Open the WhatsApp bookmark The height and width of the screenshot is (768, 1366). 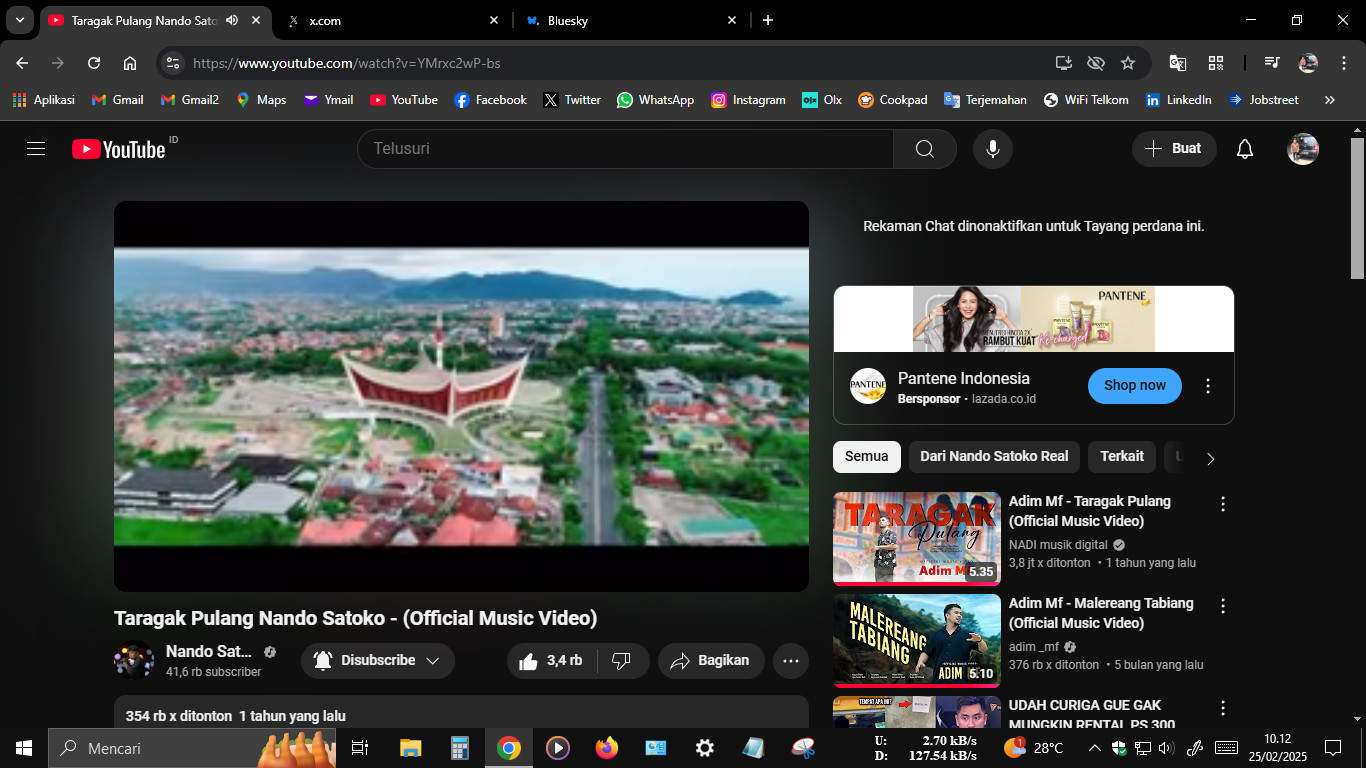pyautogui.click(x=655, y=100)
